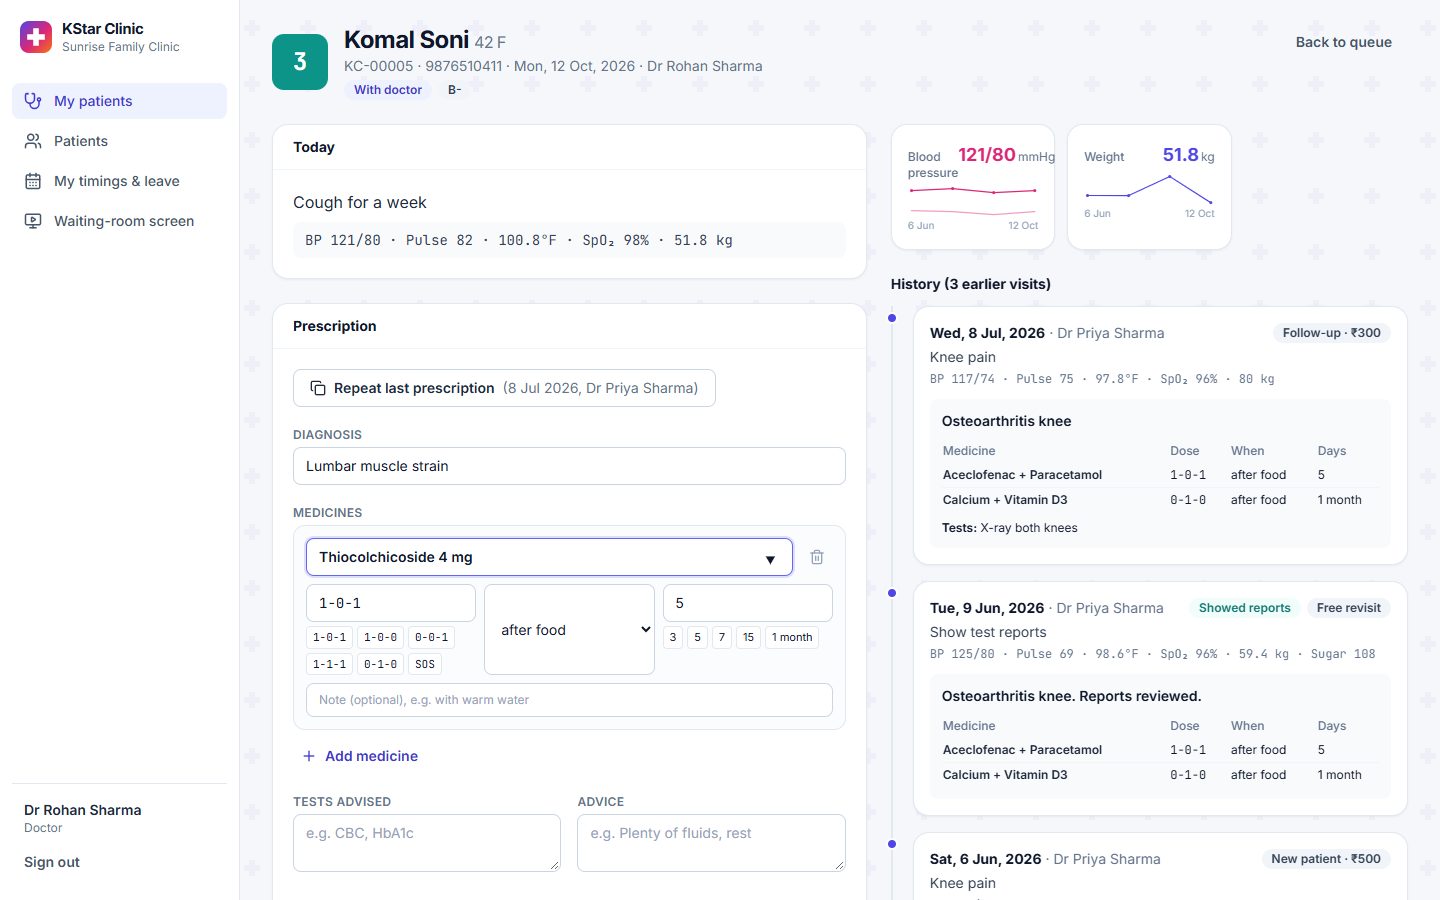Click the Advice text area
Image resolution: width=1440 pixels, height=900 pixels.
(x=711, y=843)
